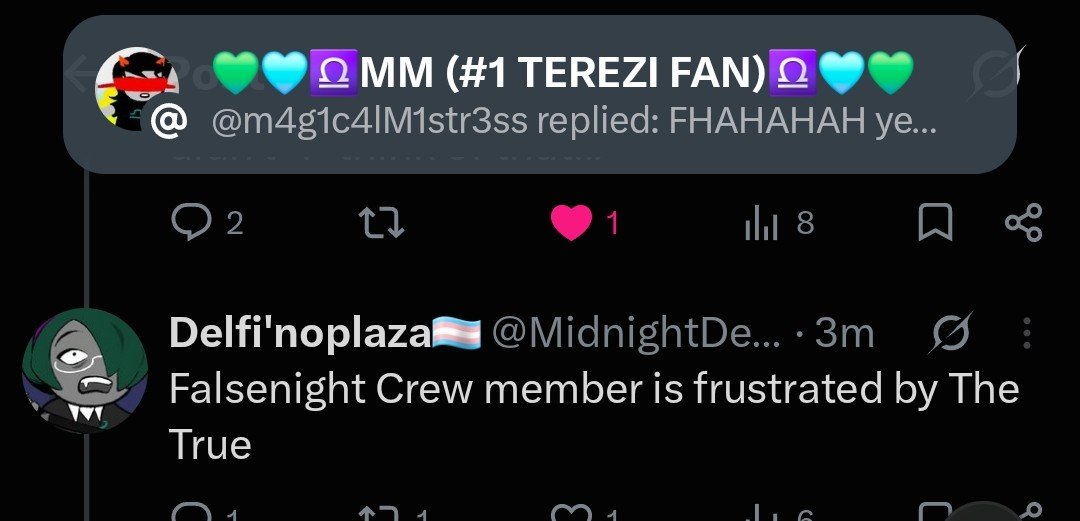Image resolution: width=1080 pixels, height=521 pixels.
Task: View analytics showing 8 views
Action: click(x=780, y=223)
